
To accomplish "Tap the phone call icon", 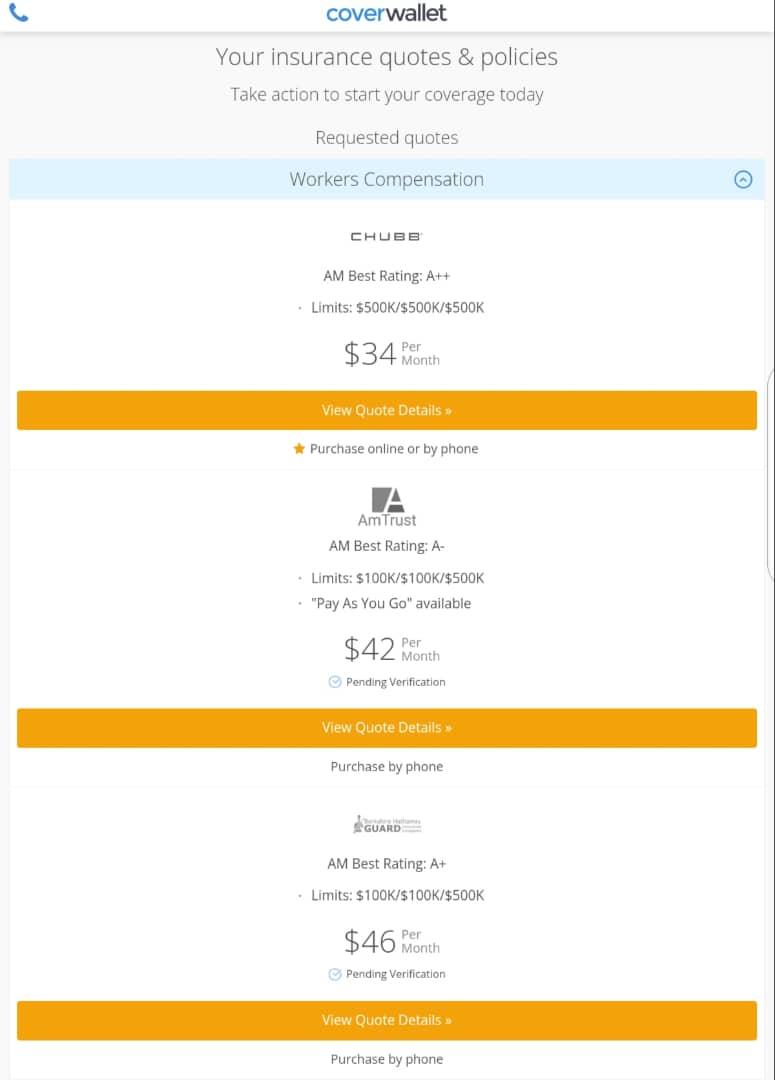I will [x=18, y=13].
